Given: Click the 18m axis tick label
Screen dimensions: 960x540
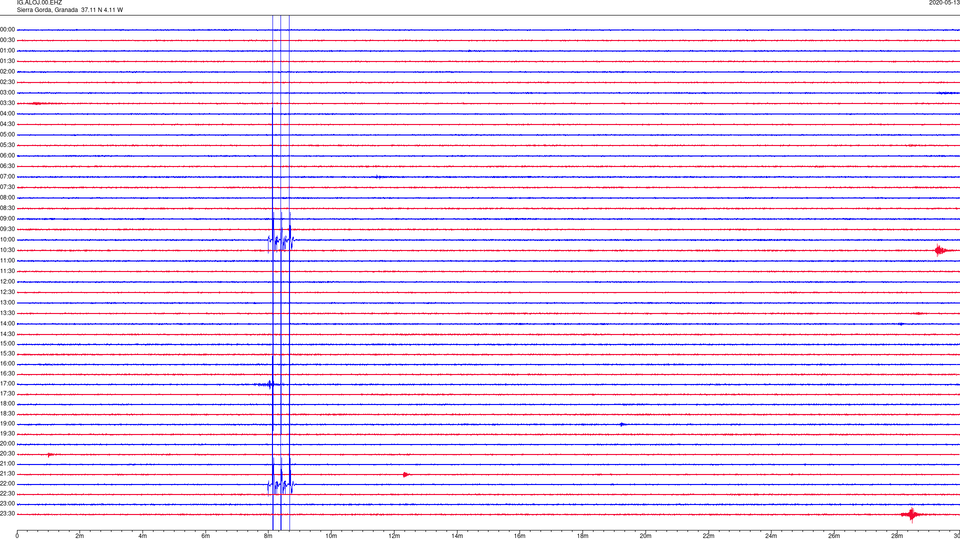Looking at the screenshot, I should (583, 536).
